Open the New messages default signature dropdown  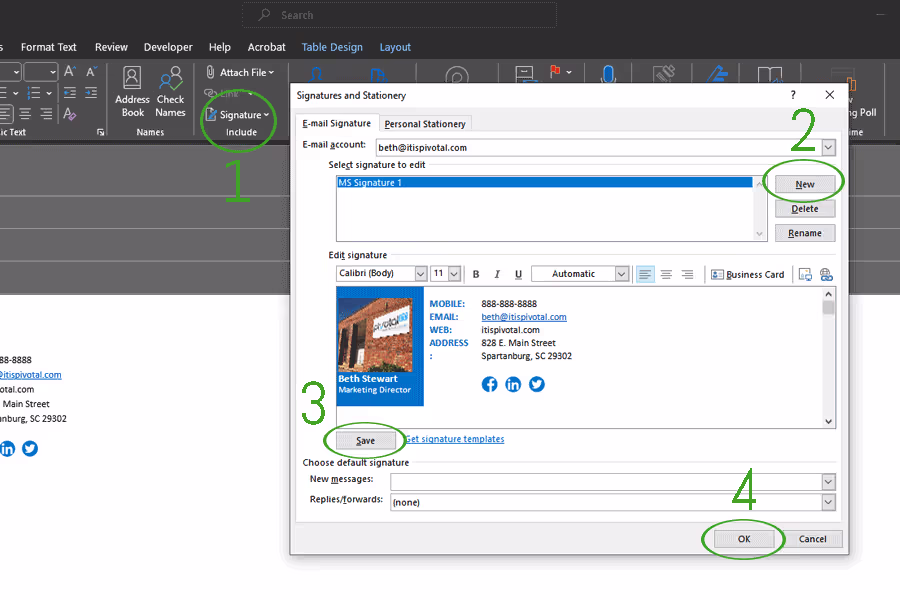point(828,482)
